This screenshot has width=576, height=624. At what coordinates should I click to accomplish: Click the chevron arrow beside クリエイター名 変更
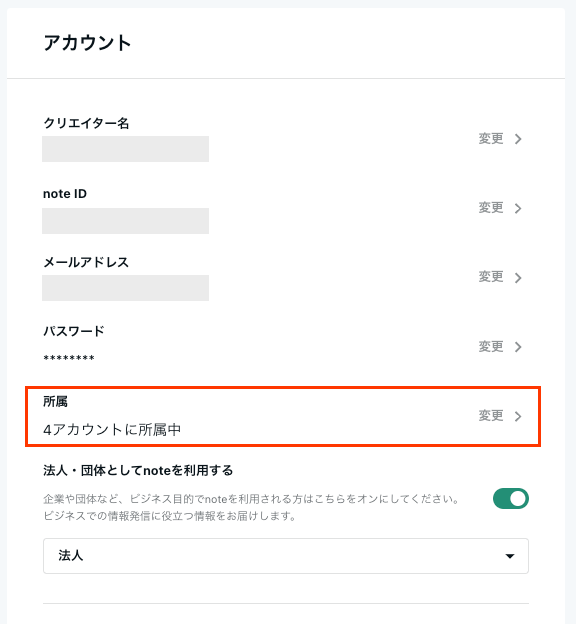pyautogui.click(x=518, y=139)
